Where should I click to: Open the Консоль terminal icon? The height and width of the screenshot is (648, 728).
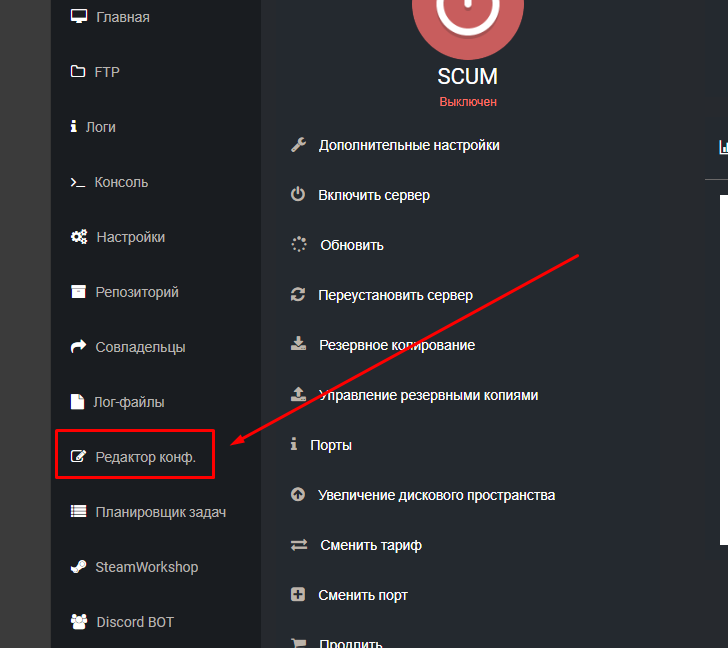tap(78, 182)
